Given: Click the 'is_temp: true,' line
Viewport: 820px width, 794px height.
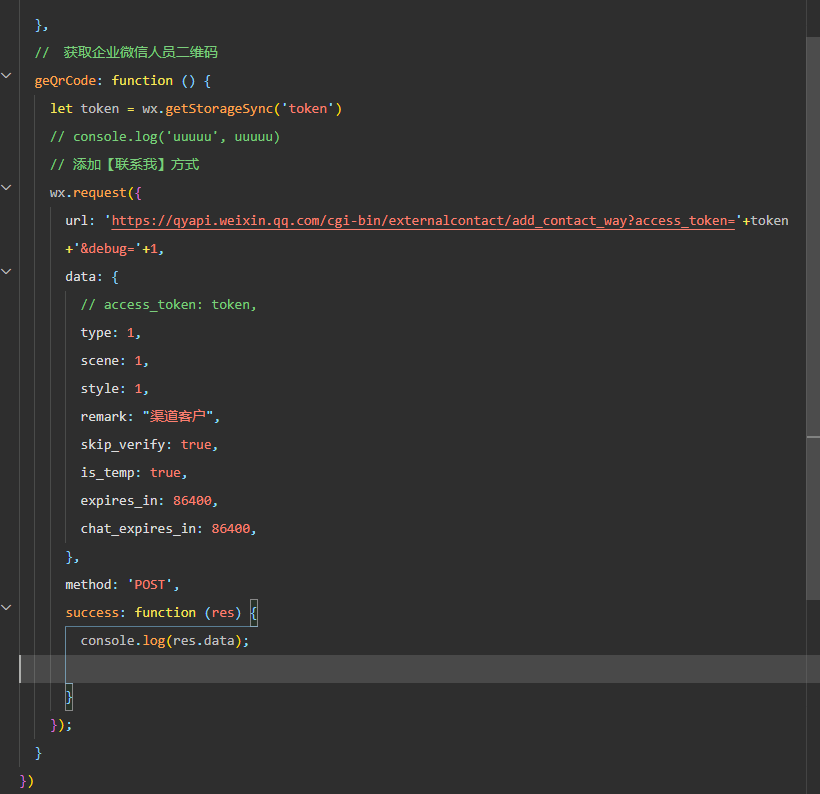Looking at the screenshot, I should click(134, 473).
